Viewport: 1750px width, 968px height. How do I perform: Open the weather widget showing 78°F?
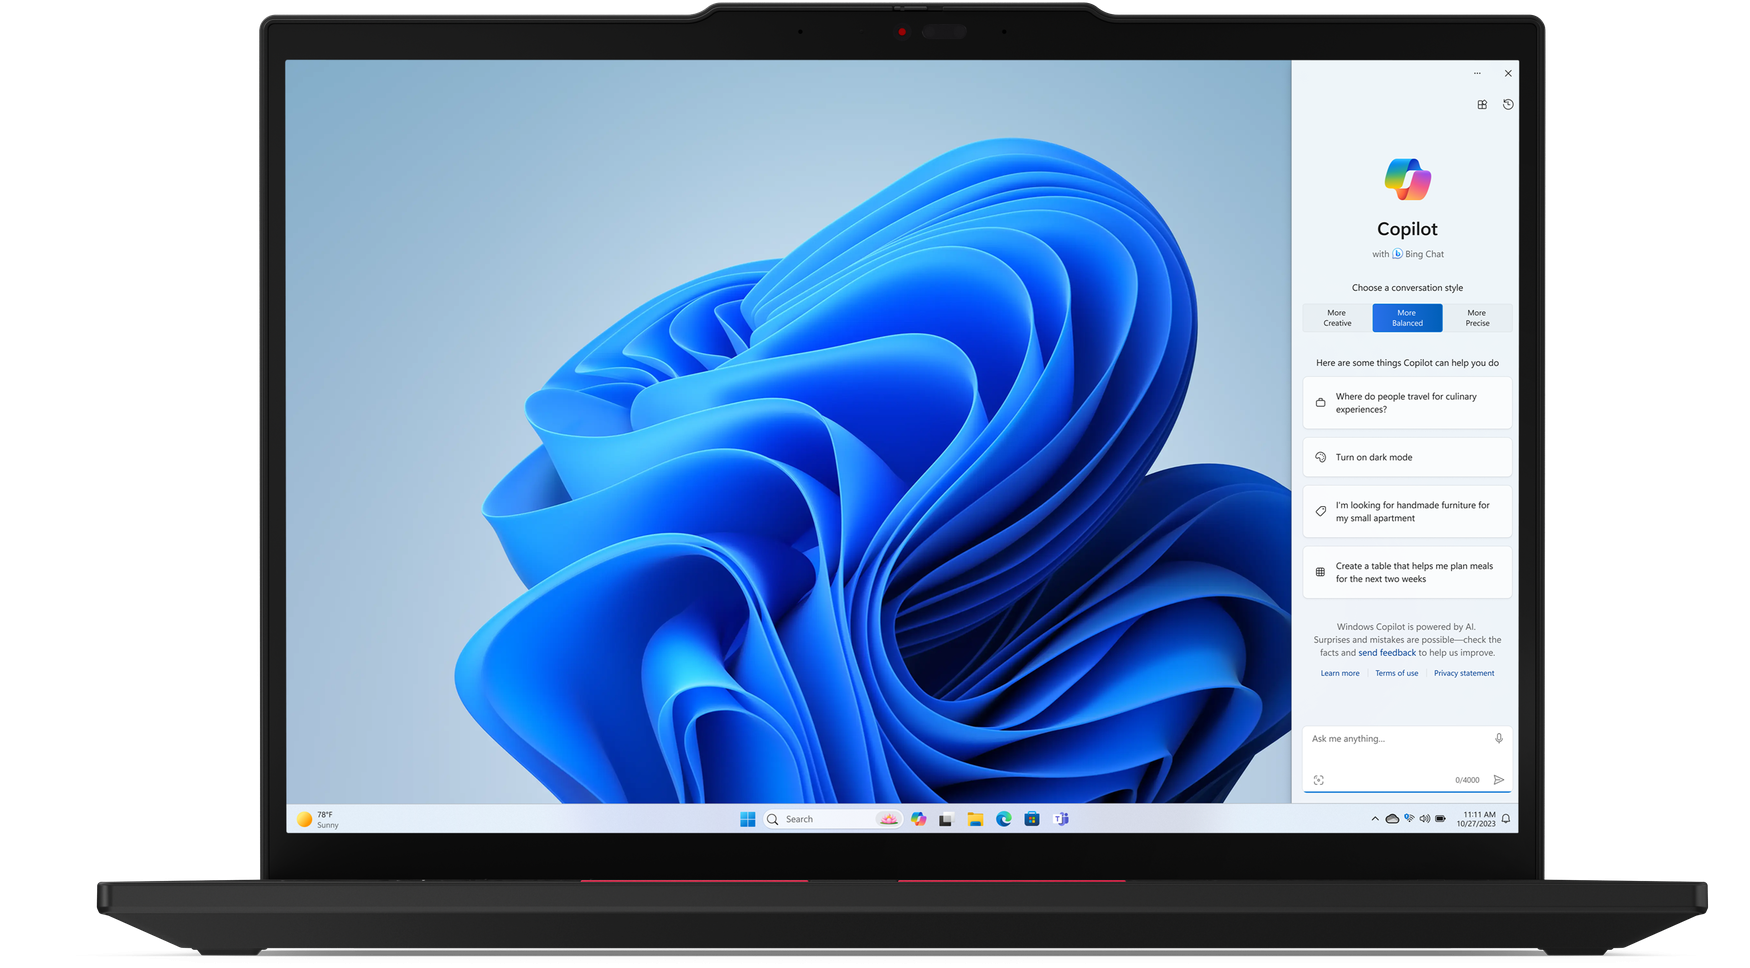click(x=318, y=819)
